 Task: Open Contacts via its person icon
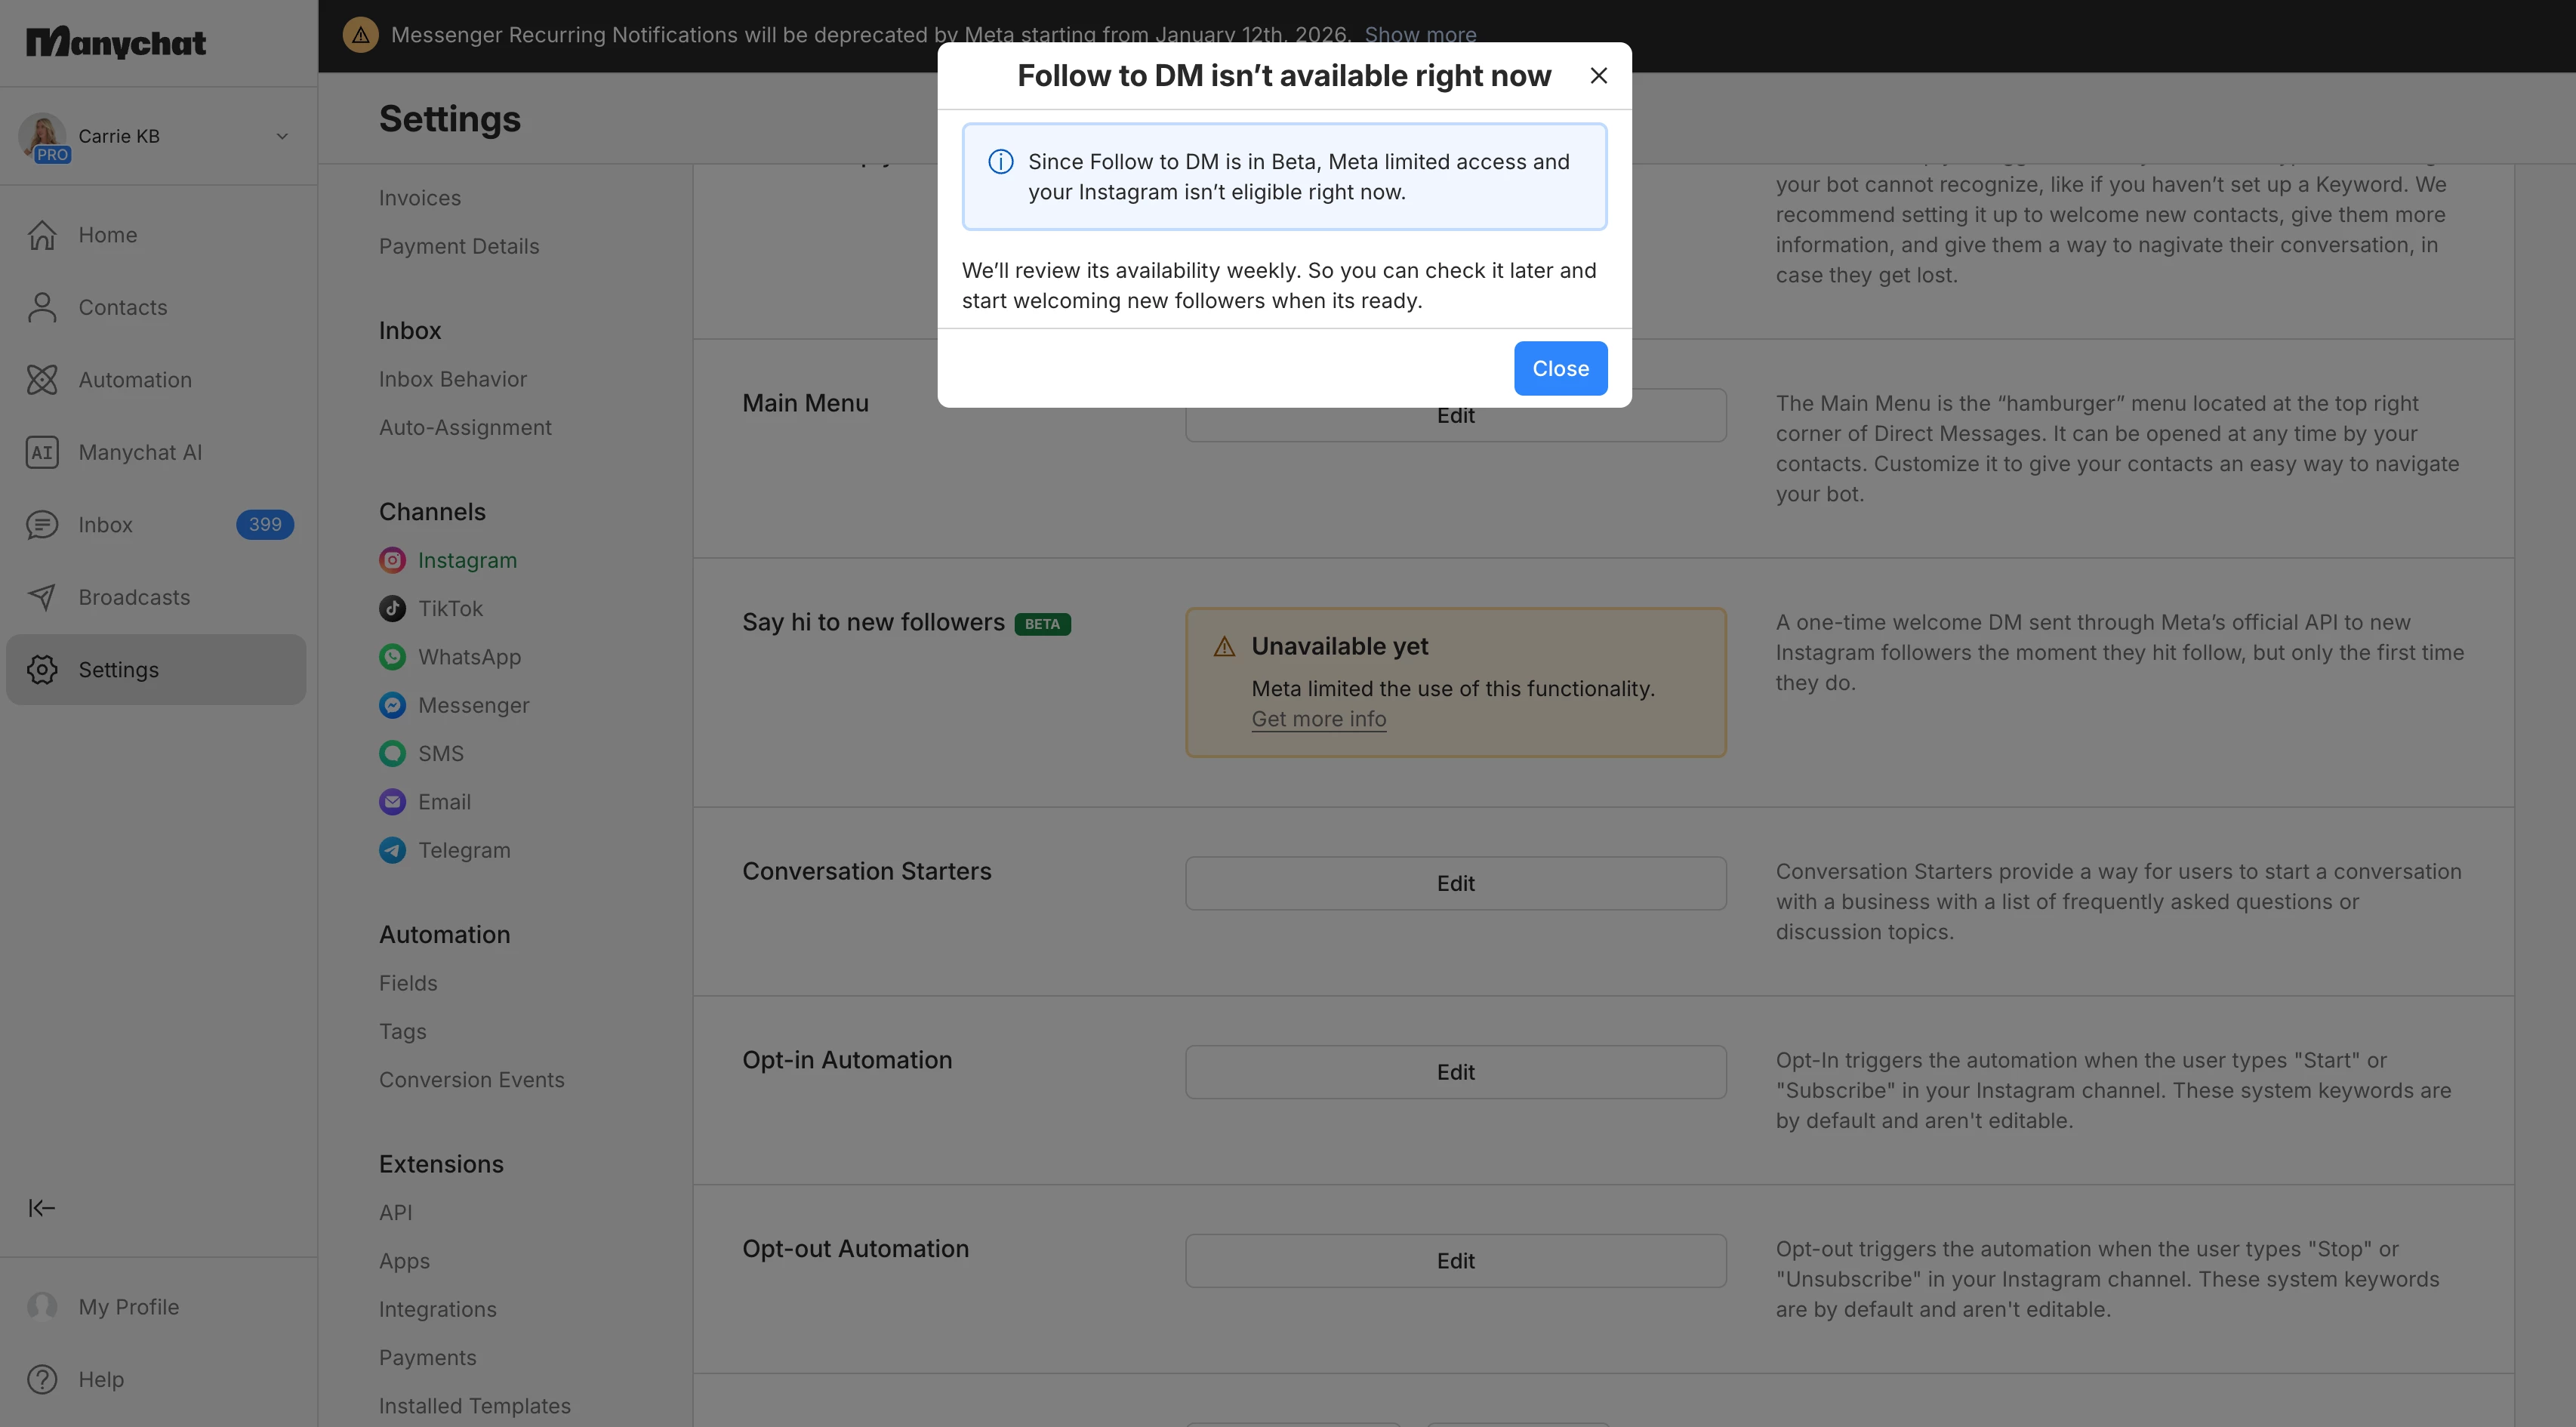click(42, 308)
